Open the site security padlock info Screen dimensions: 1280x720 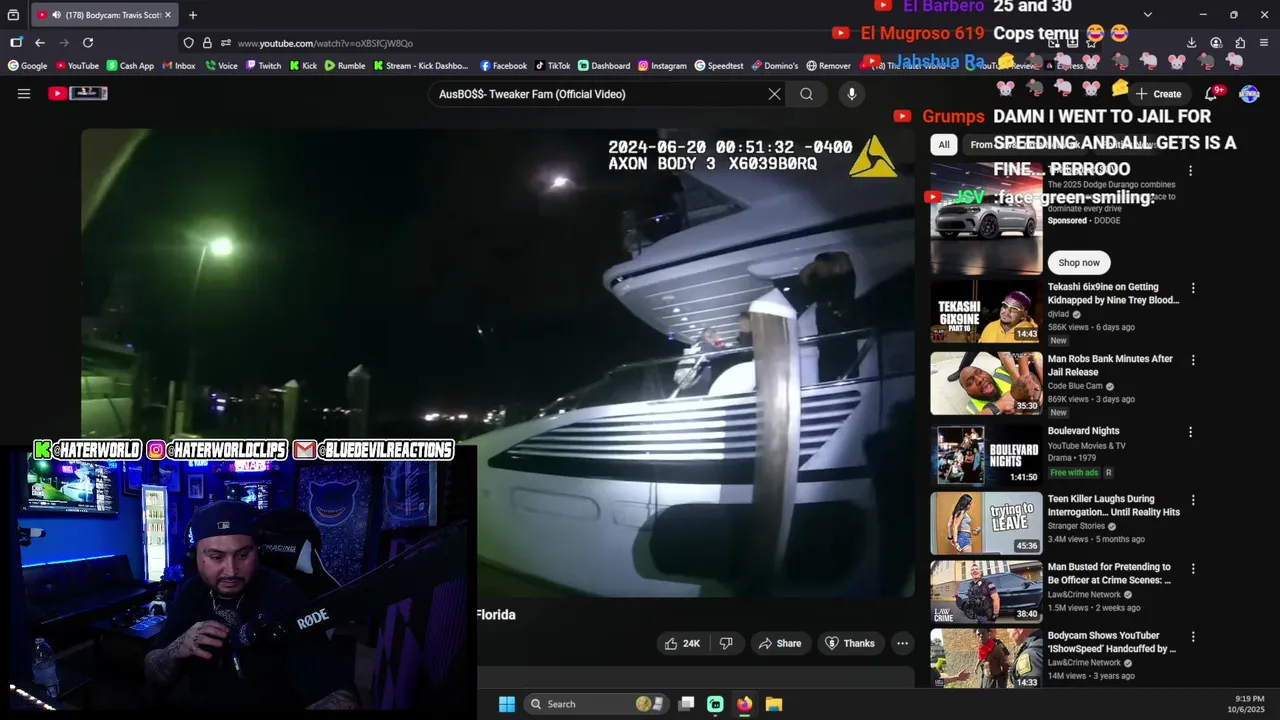pos(207,43)
